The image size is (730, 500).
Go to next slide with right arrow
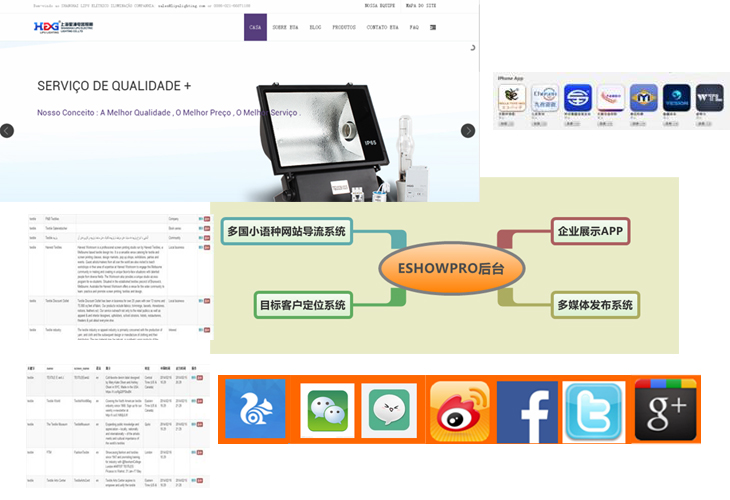[467, 130]
